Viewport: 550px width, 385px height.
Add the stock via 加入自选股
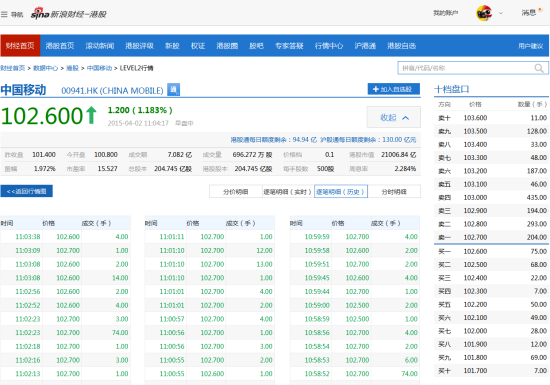394,89
